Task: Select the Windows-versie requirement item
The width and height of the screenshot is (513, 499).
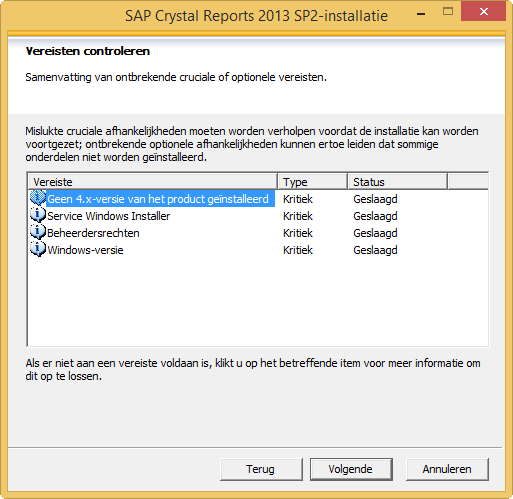Action: pyautogui.click(x=85, y=250)
